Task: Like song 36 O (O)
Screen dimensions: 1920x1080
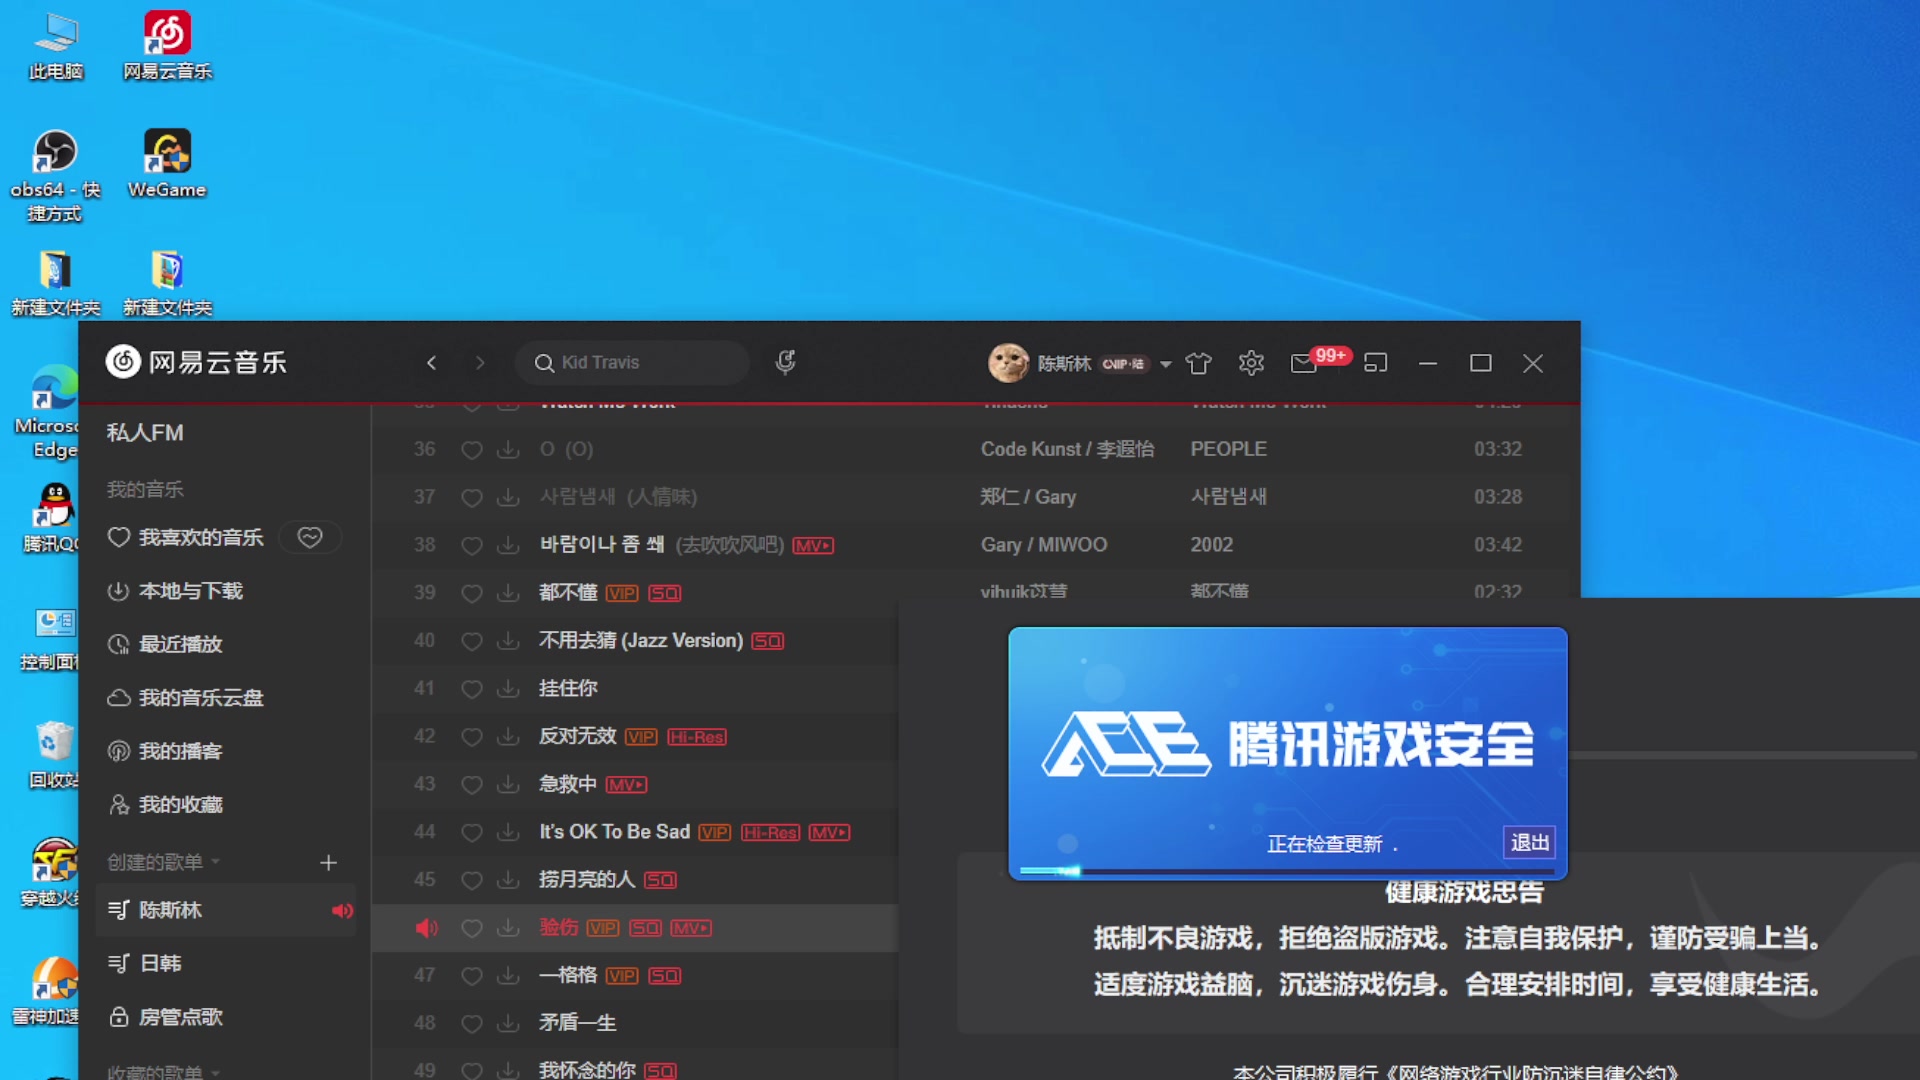Action: (x=471, y=450)
